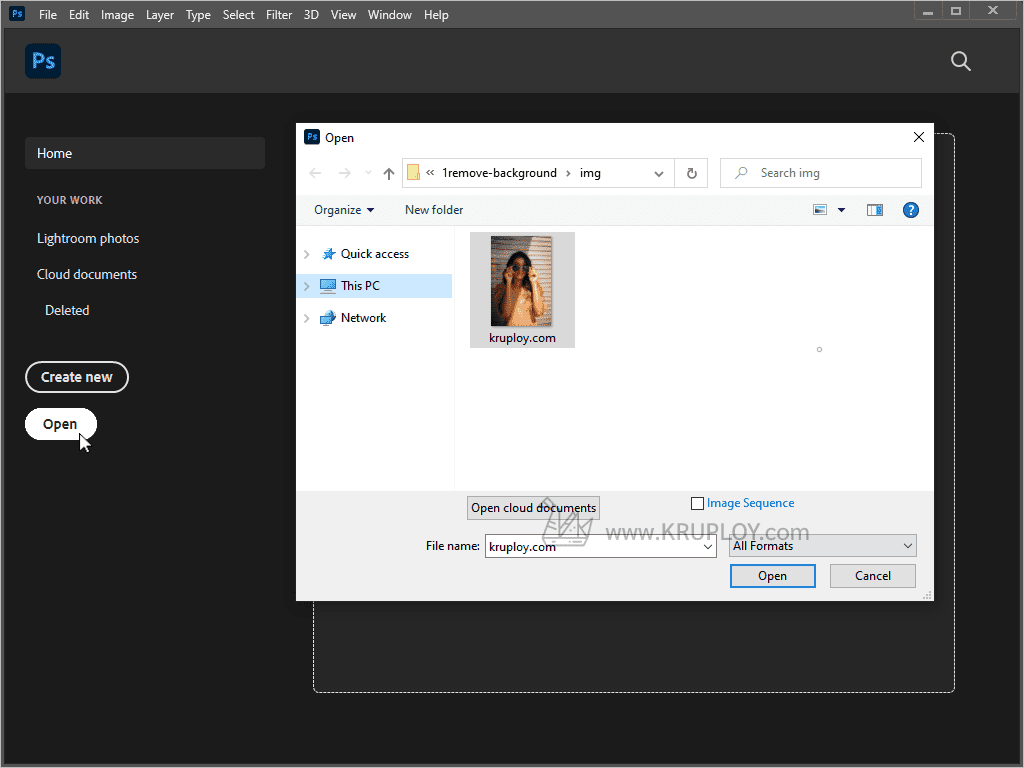Click the Search img field
The image size is (1024, 768).
[x=821, y=173]
